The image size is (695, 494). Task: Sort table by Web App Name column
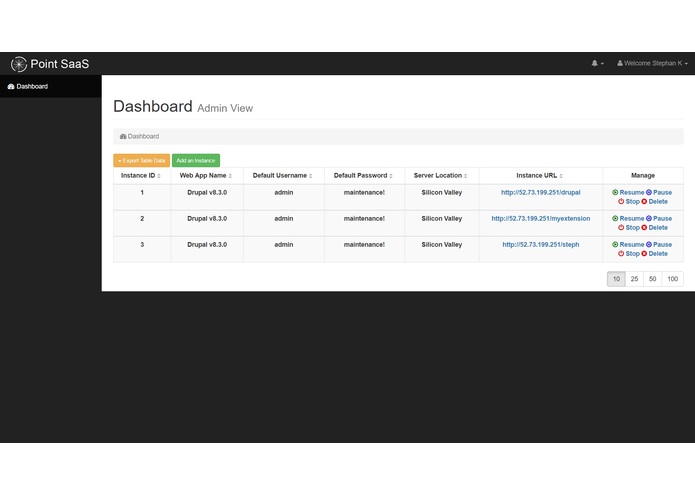point(207,175)
